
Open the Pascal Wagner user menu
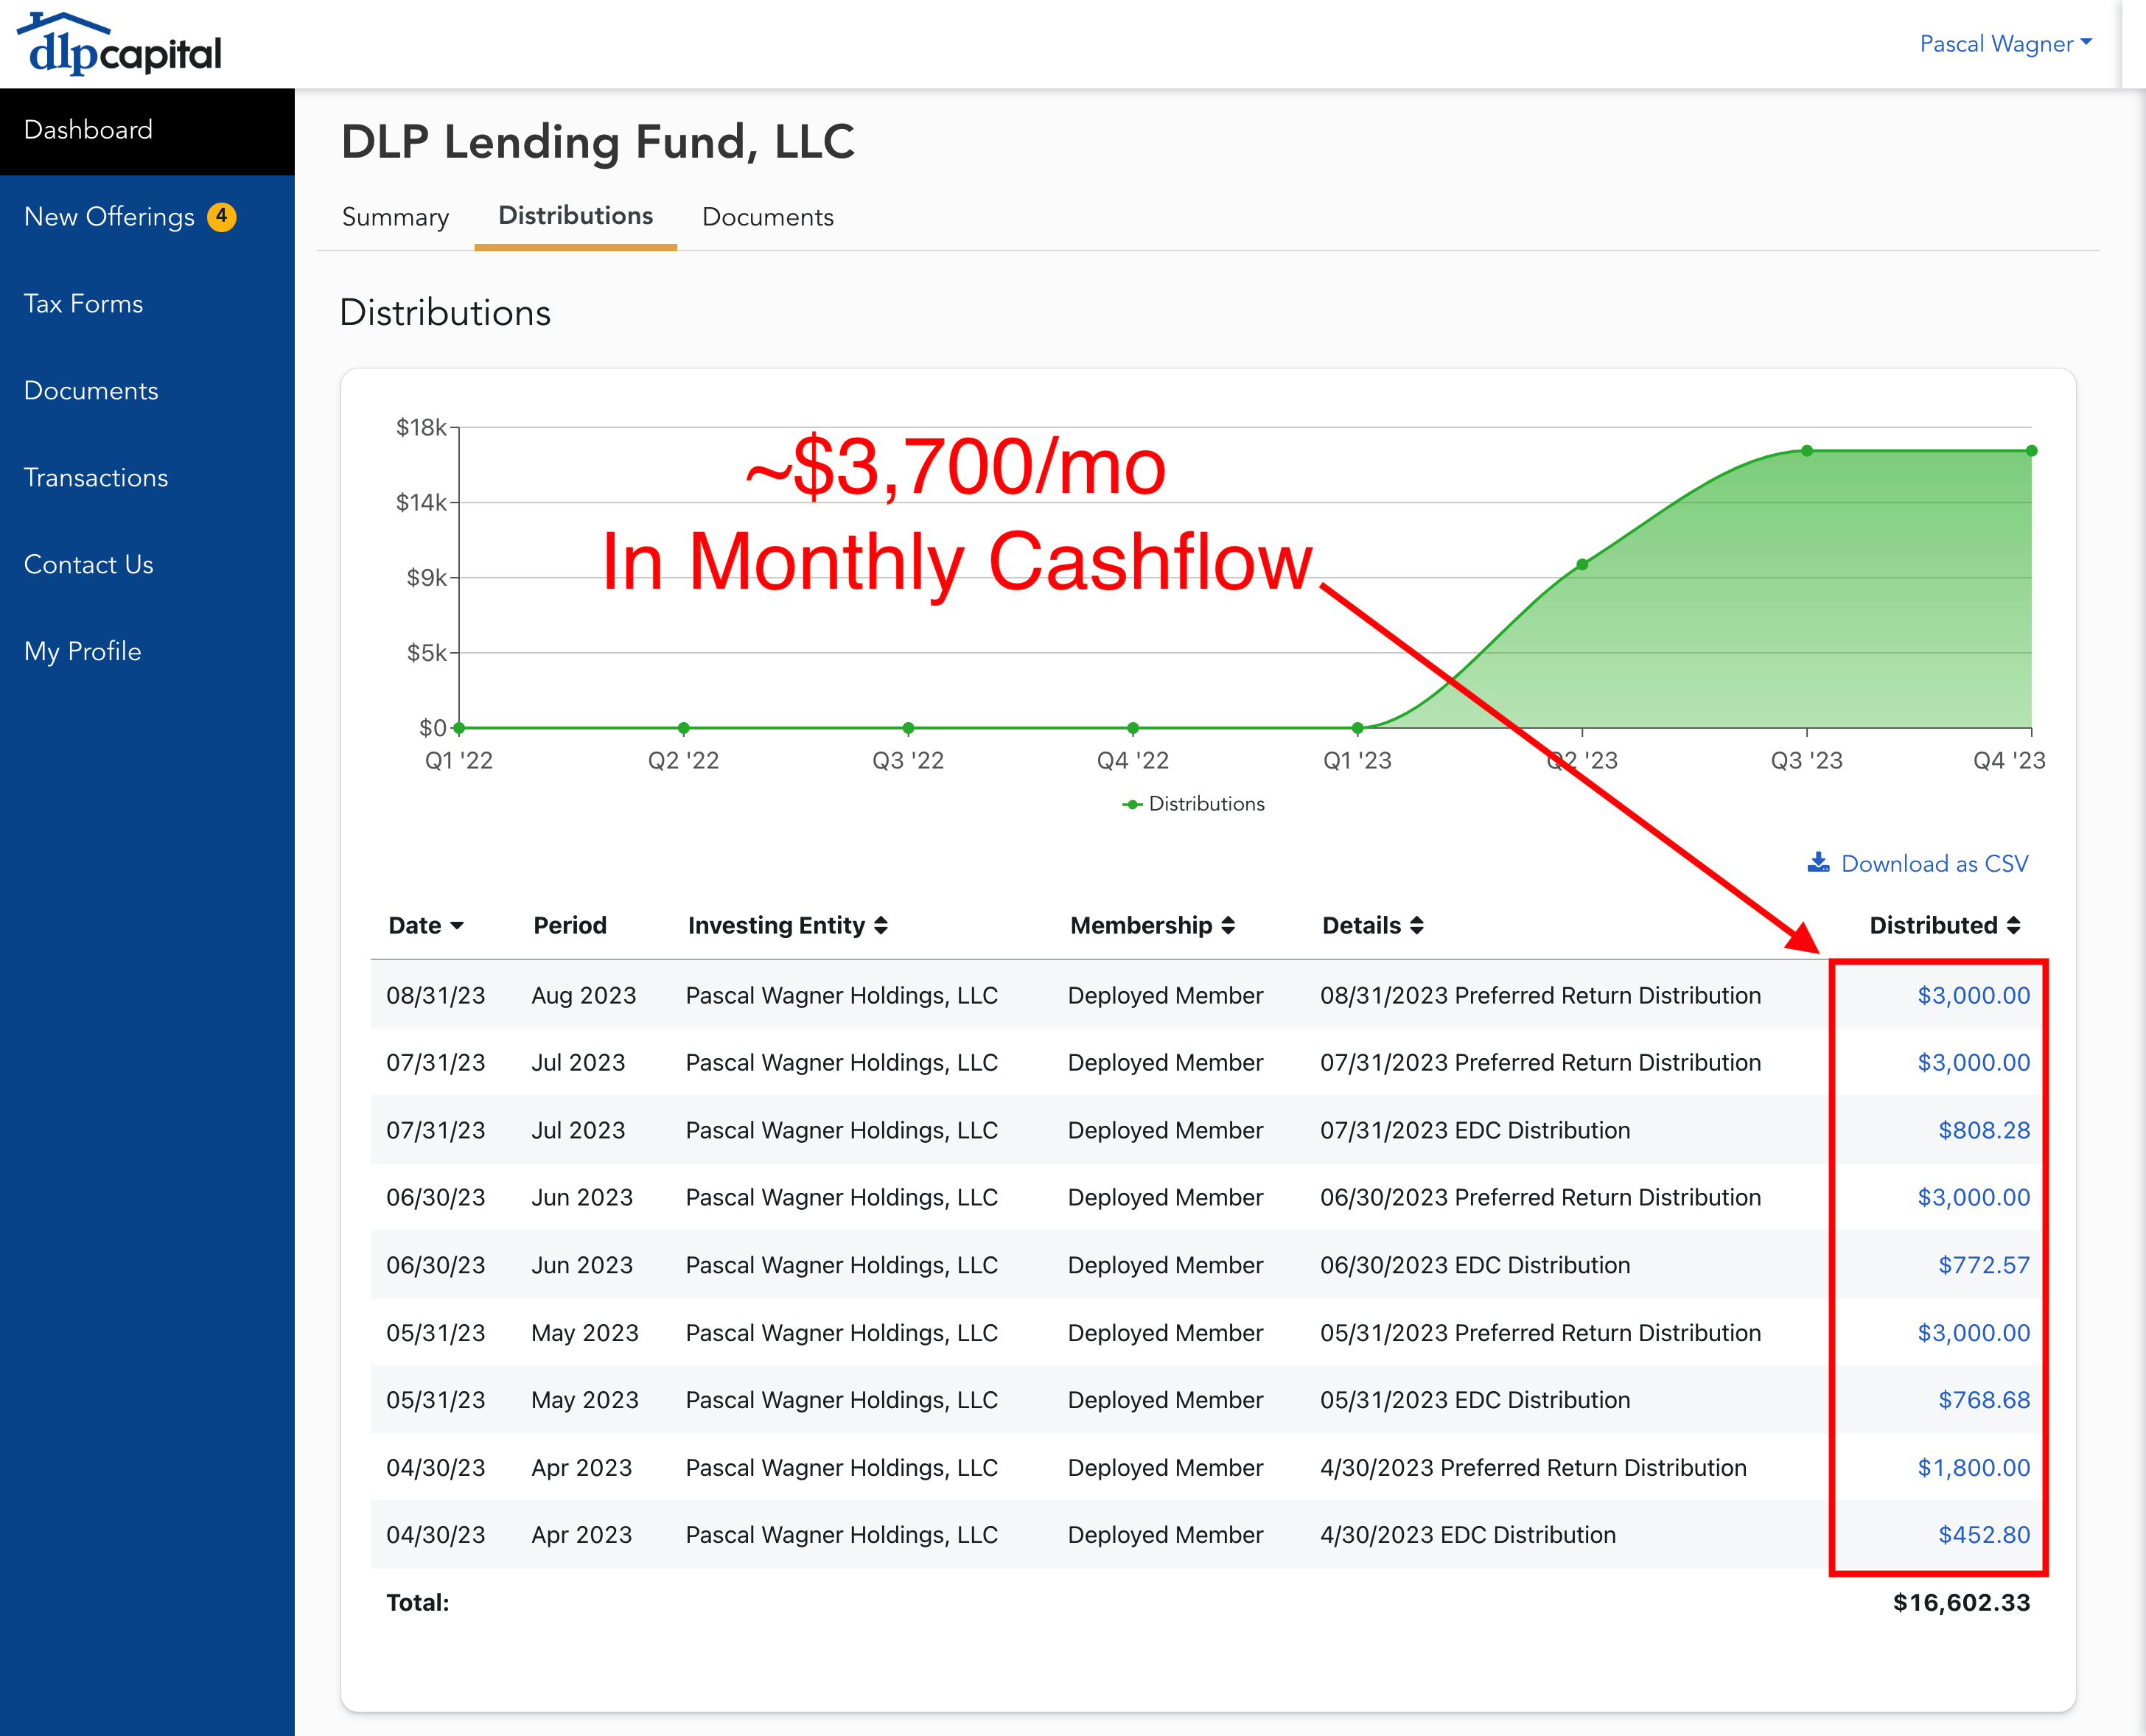point(2005,44)
